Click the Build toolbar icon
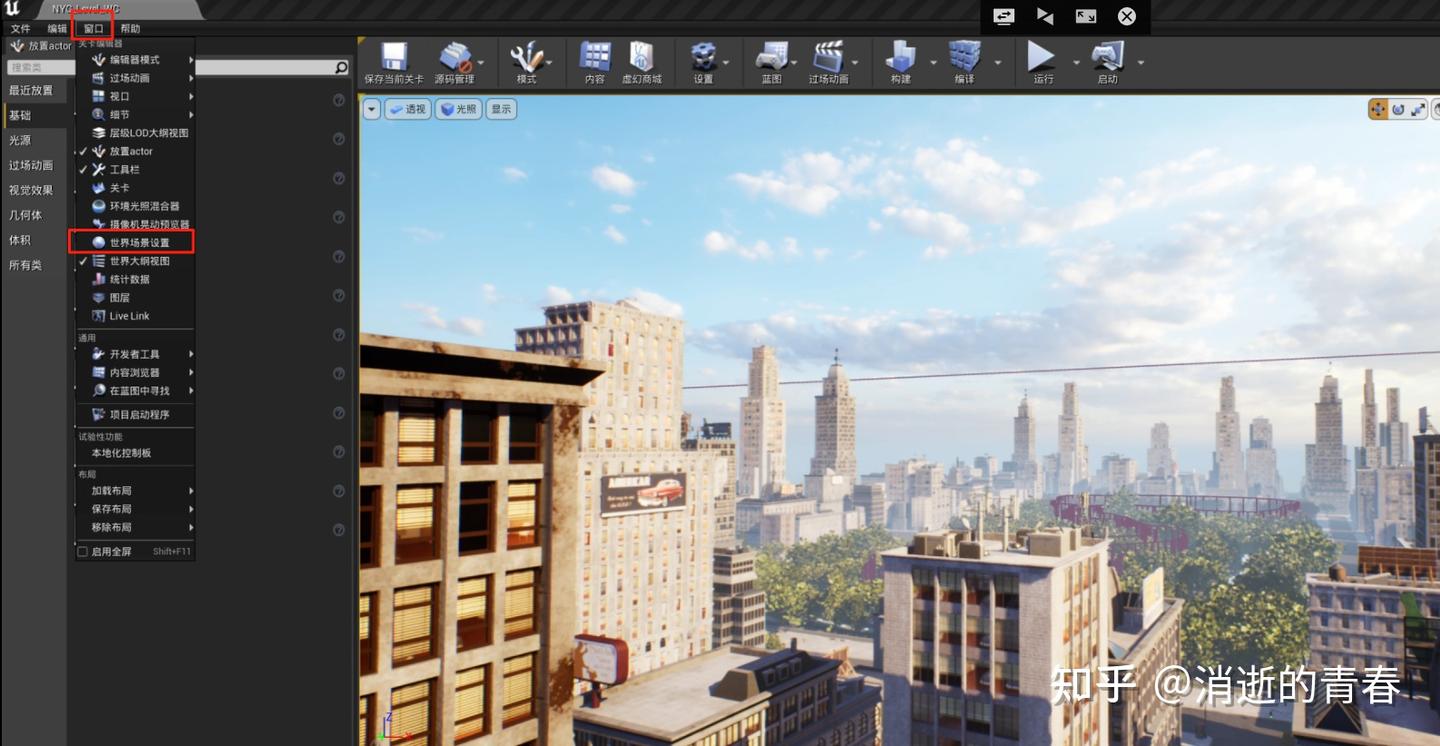The width and height of the screenshot is (1440, 746). tap(900, 62)
